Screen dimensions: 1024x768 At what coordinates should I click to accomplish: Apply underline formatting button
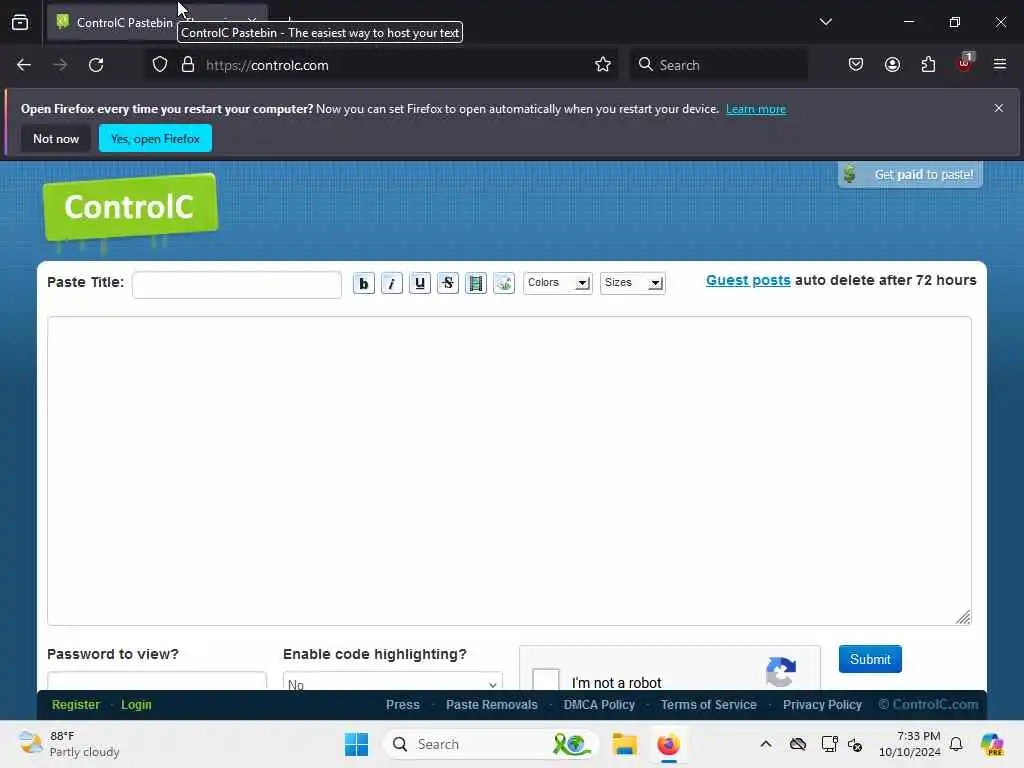pyautogui.click(x=420, y=283)
